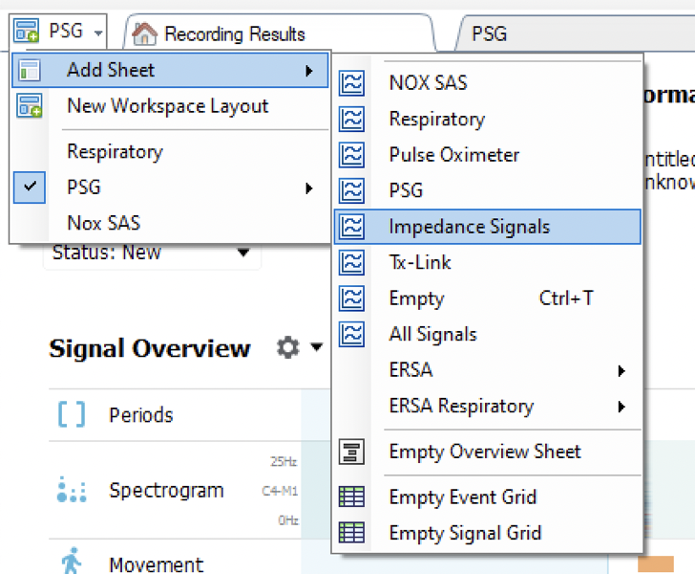The image size is (696, 574).
Task: Select the Periods row label
Action: pyautogui.click(x=141, y=415)
